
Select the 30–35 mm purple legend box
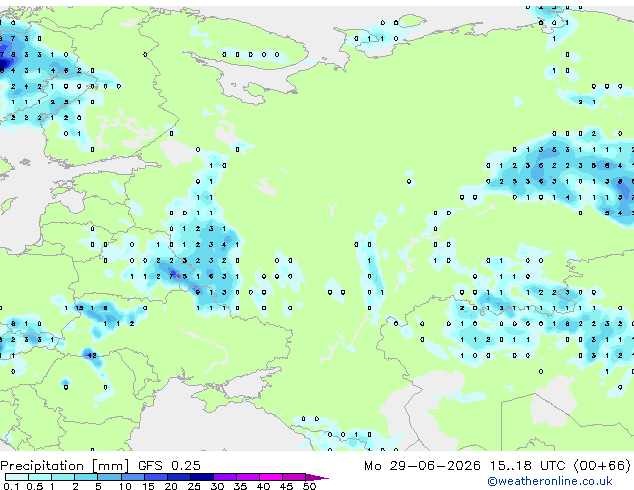coord(225,477)
